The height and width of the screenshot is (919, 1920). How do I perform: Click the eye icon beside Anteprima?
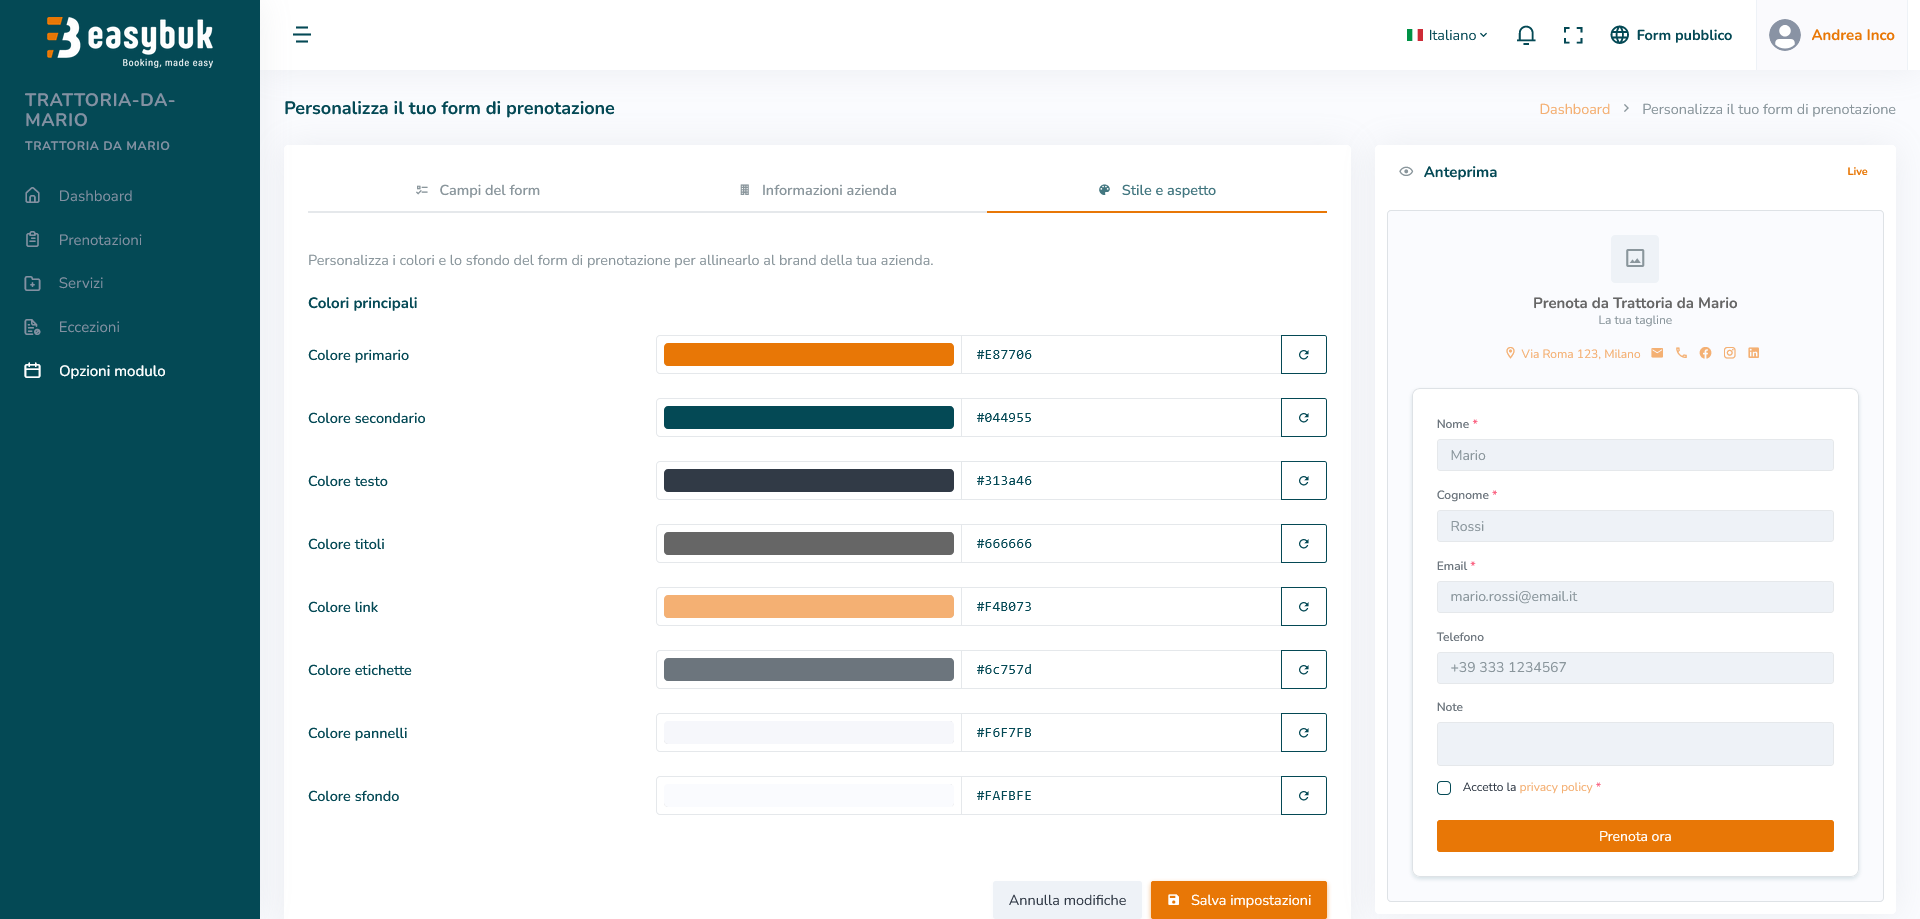point(1406,172)
